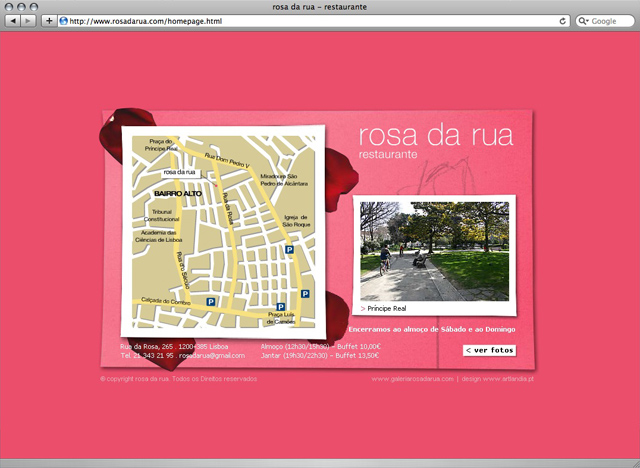The image size is (640, 468).
Task: Click the "ver fotos" button
Action: tap(489, 350)
